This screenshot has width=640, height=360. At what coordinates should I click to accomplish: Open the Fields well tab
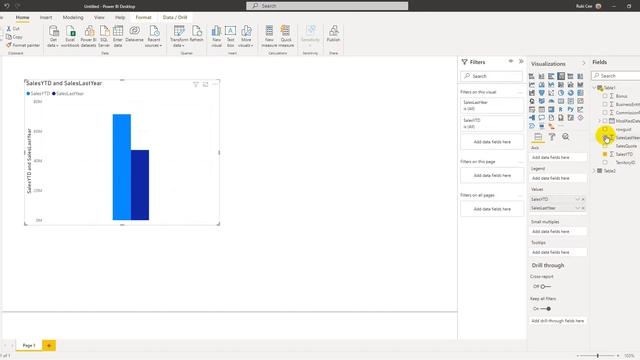pos(538,137)
